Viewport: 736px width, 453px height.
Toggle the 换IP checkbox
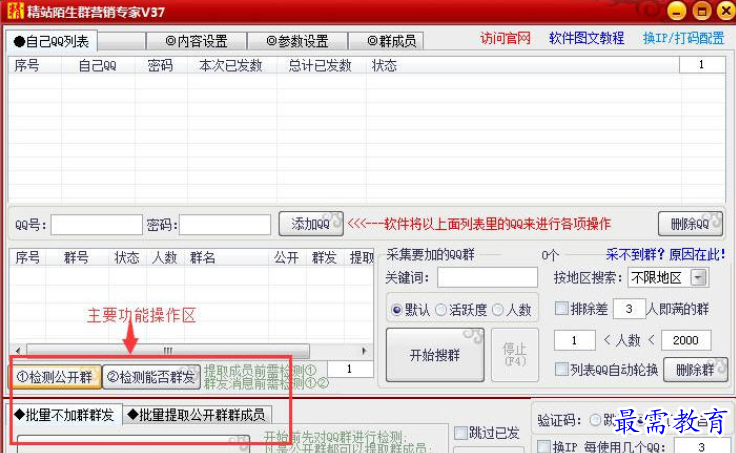tap(544, 446)
